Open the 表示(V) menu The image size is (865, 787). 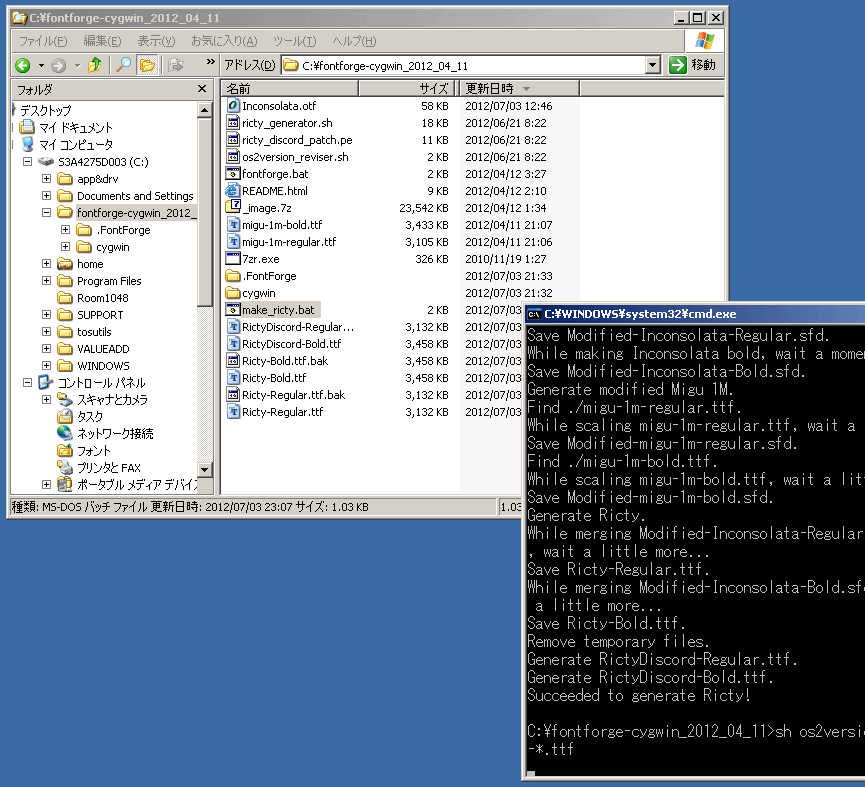(x=156, y=41)
